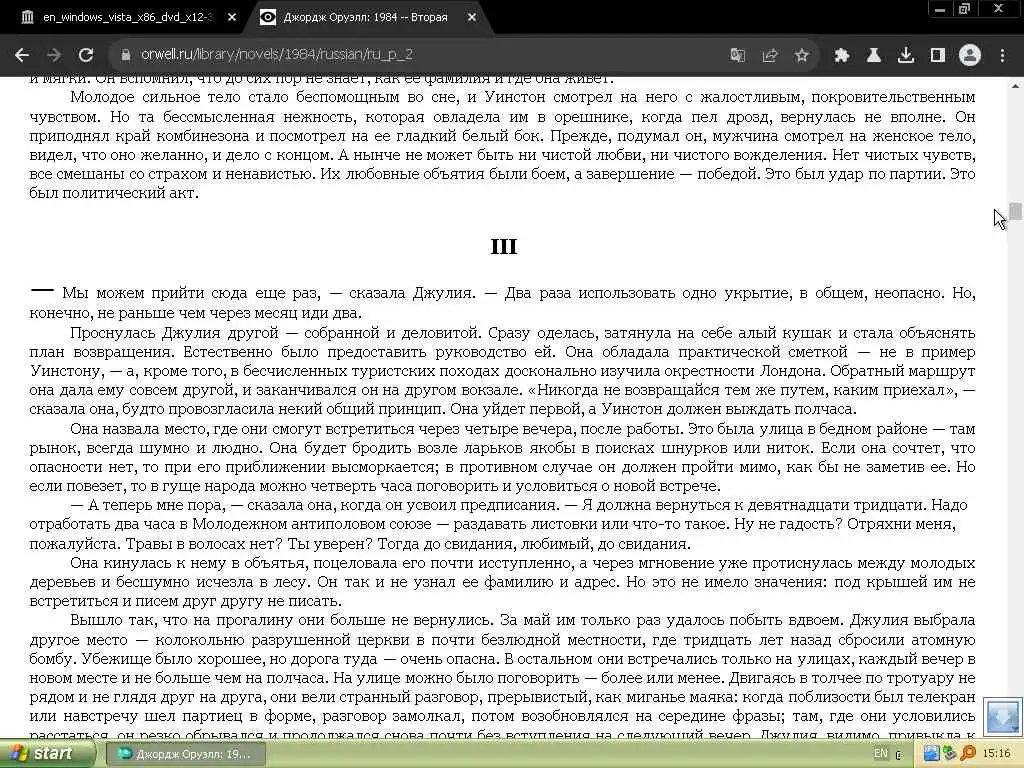Click the forward navigation arrow
Screen dimensions: 1024x768
click(54, 55)
